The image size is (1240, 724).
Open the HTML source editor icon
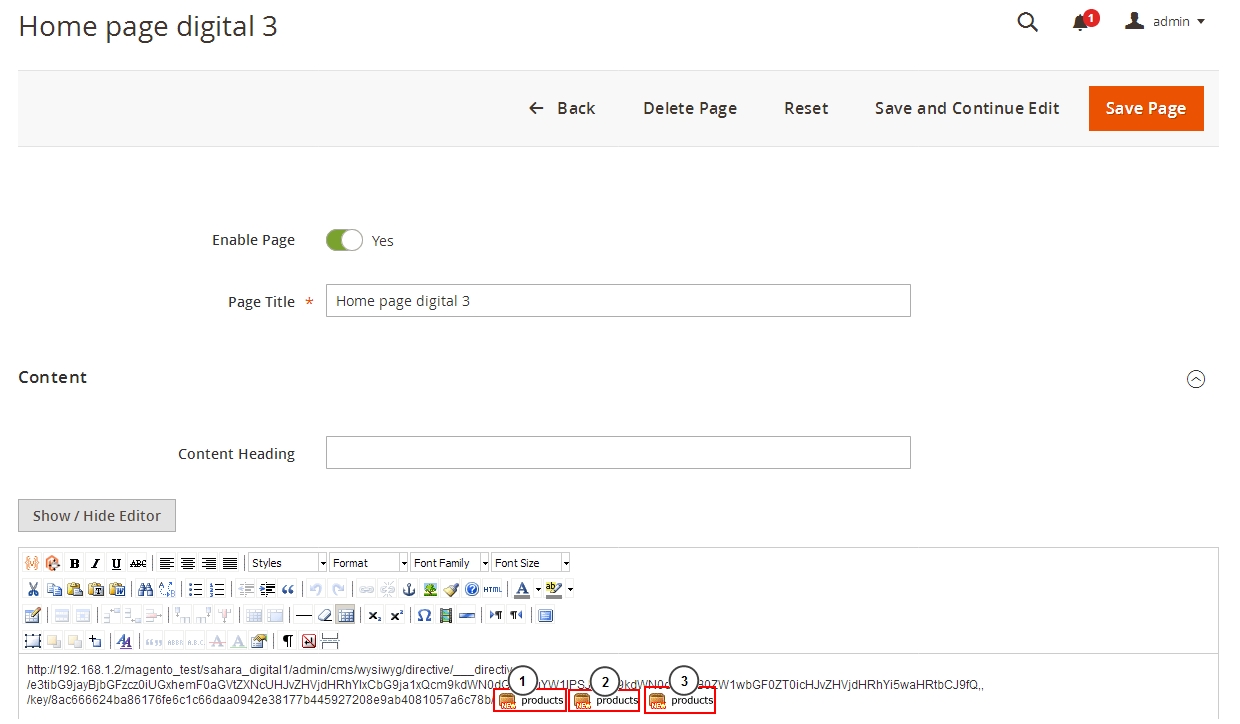coord(493,589)
